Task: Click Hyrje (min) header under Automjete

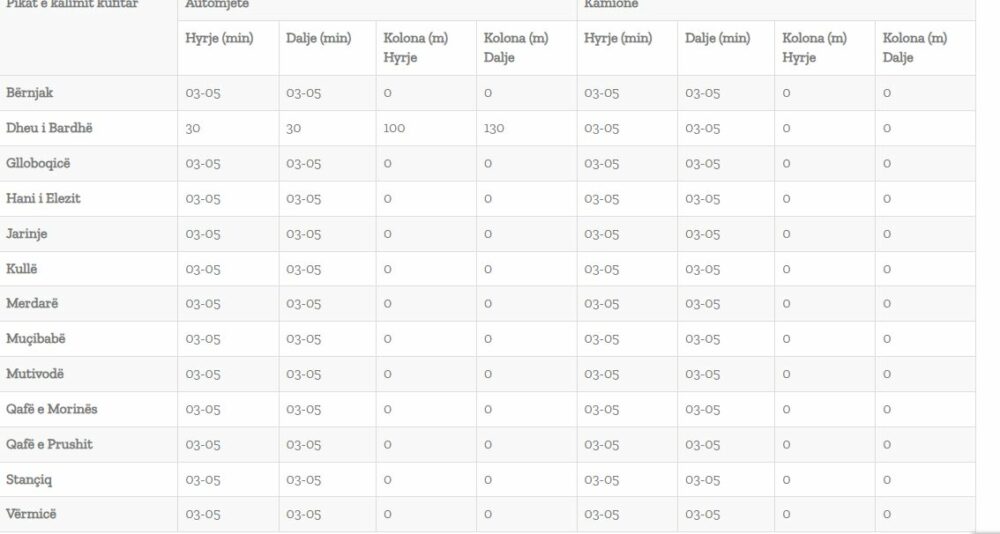Action: [x=219, y=38]
